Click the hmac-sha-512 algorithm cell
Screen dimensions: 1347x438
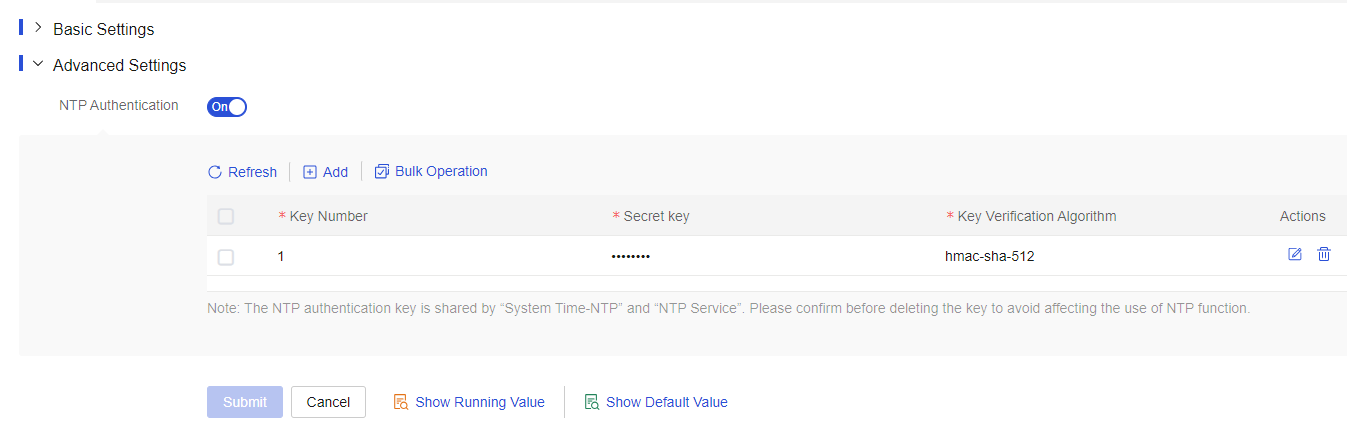[x=990, y=256]
